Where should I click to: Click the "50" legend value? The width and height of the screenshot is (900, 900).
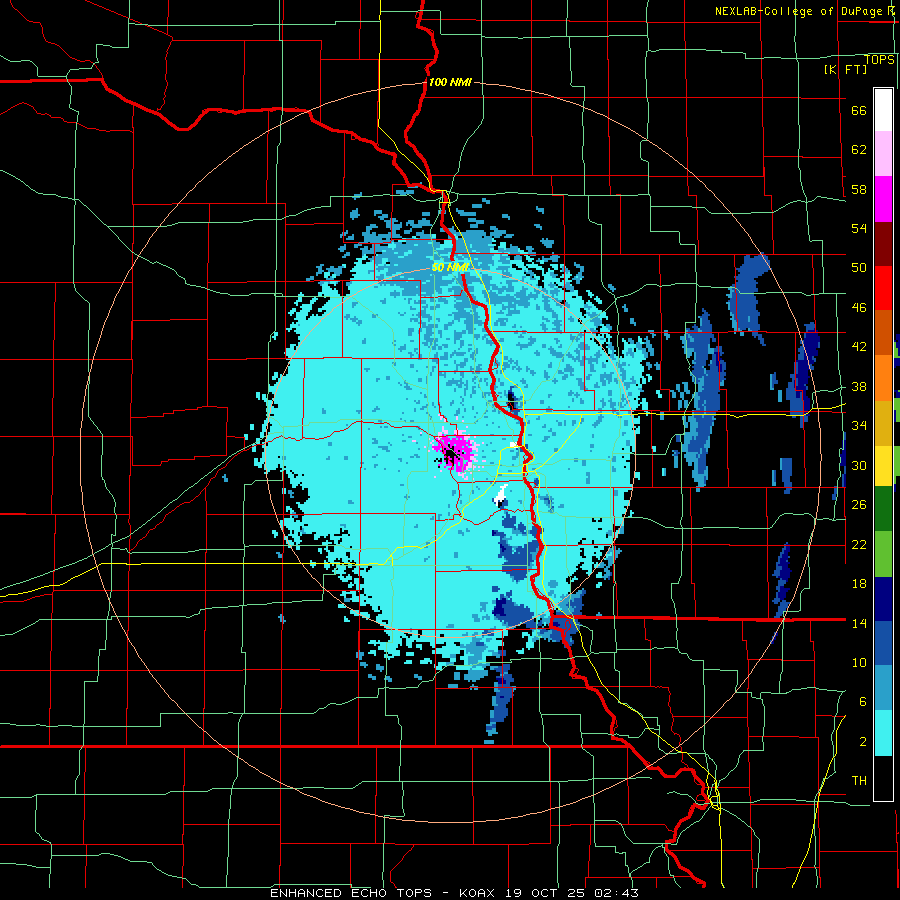(x=859, y=267)
